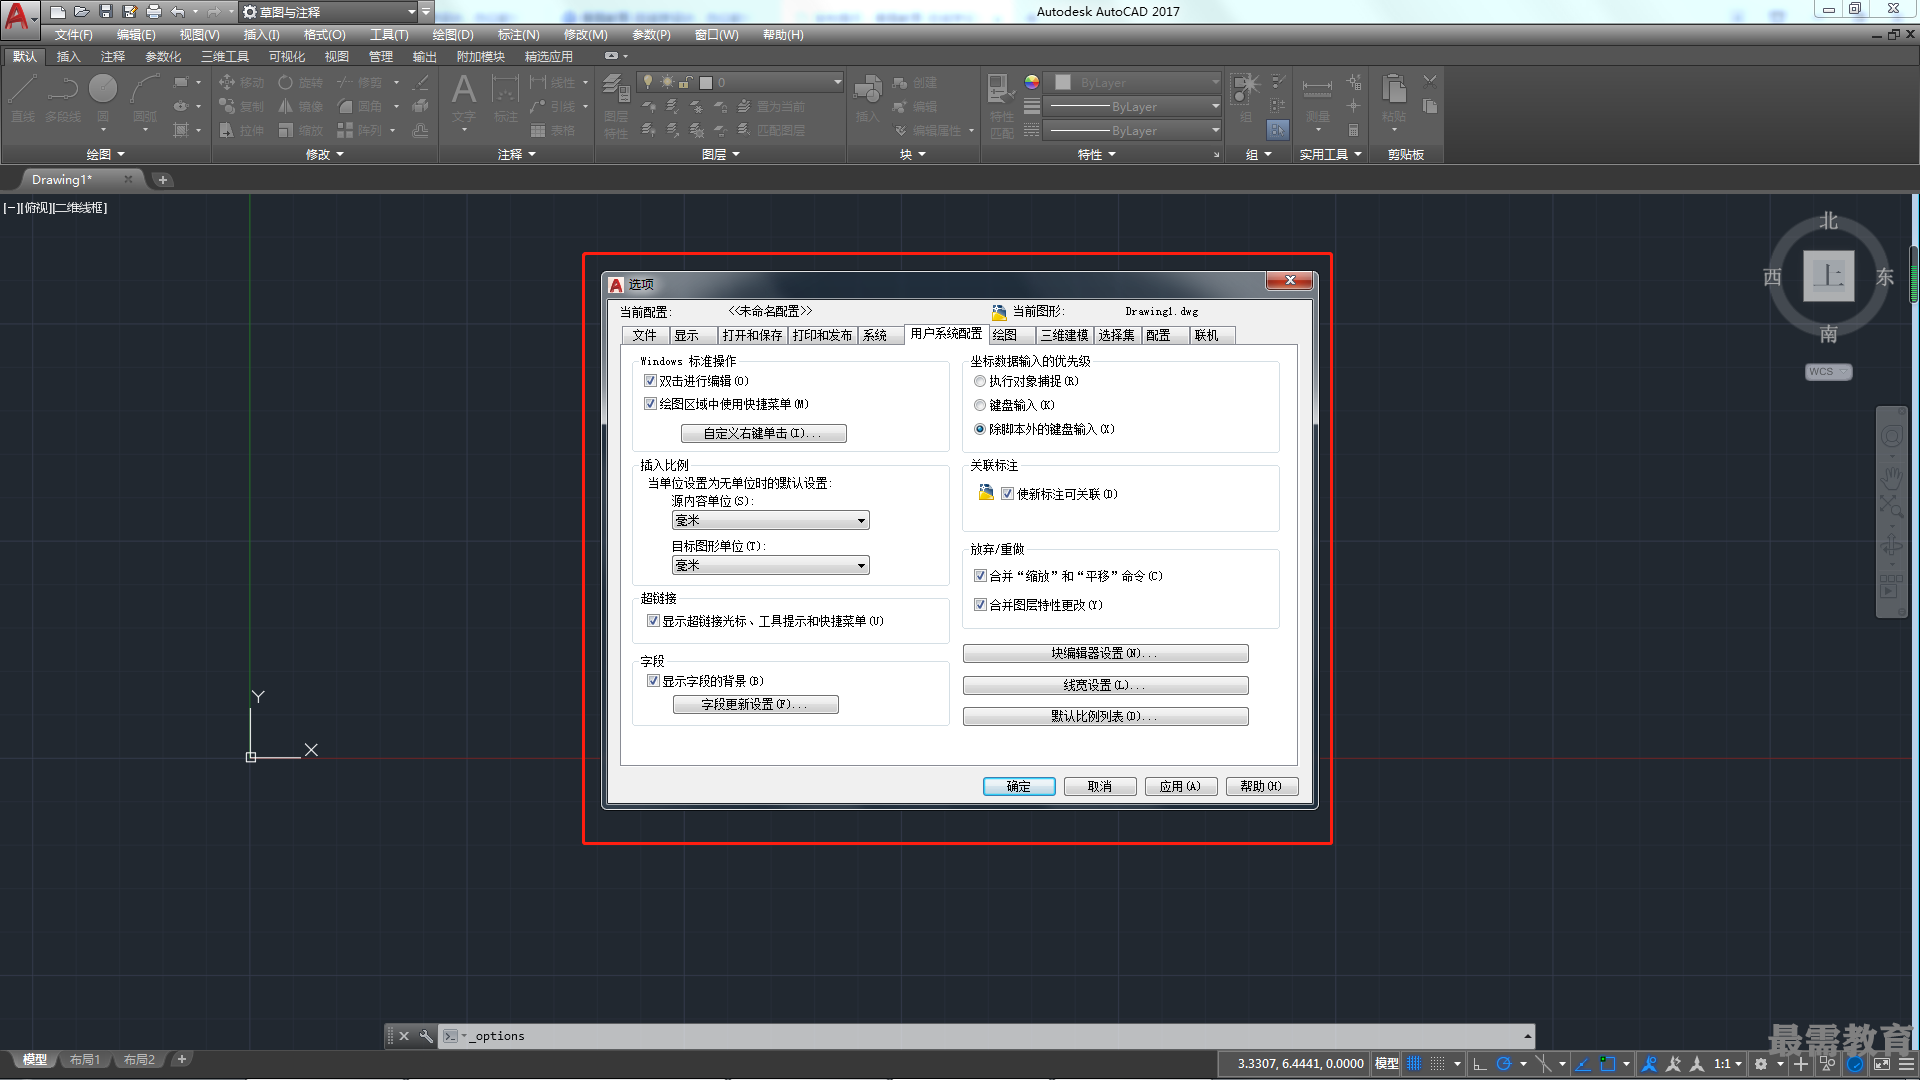
Task: Click the Default Scale List button
Action: tap(1105, 716)
